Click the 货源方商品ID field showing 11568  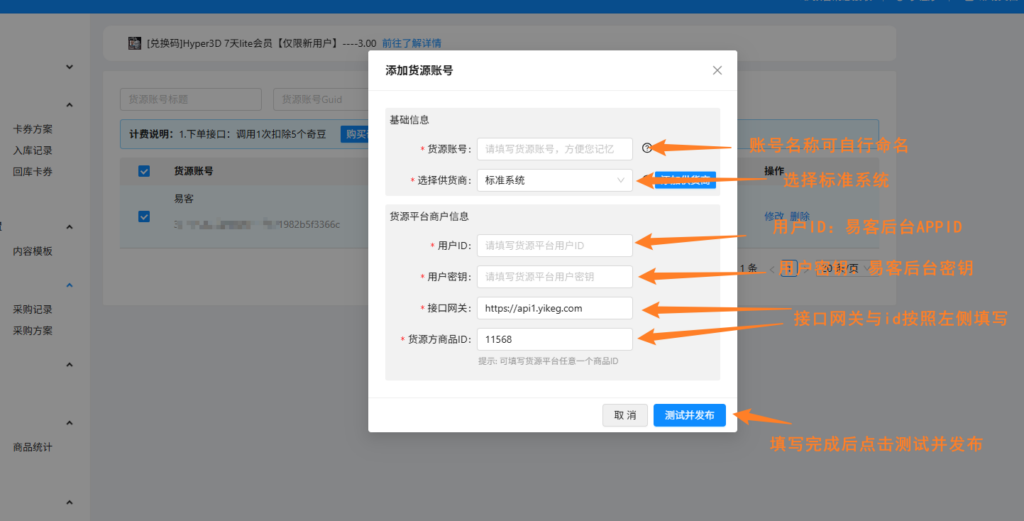(x=554, y=339)
